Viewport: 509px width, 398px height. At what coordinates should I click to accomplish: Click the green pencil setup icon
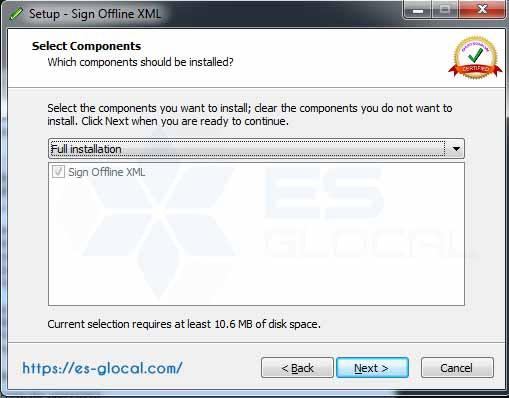(x=16, y=14)
